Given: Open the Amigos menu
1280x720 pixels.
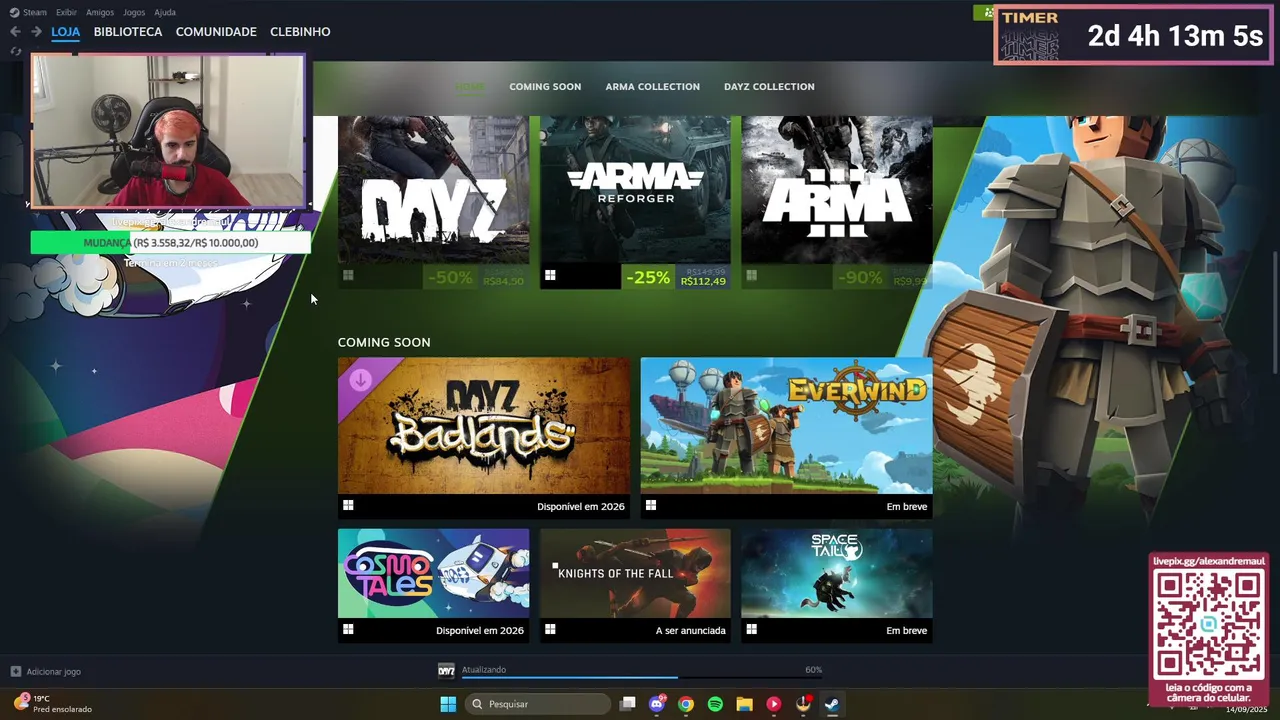Looking at the screenshot, I should click(100, 12).
